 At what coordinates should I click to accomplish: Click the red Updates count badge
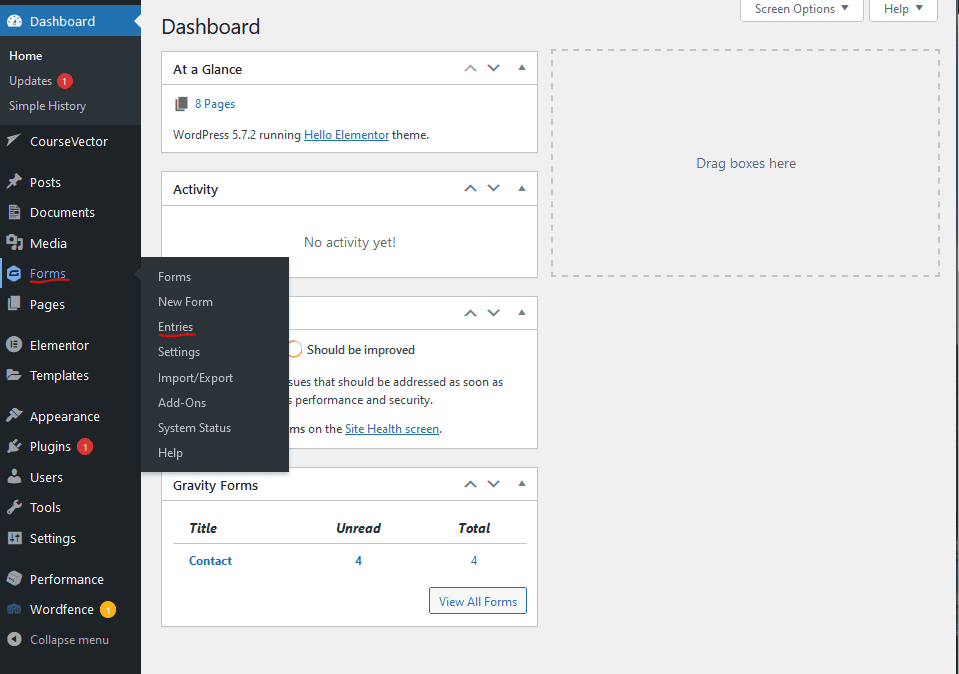coord(64,81)
